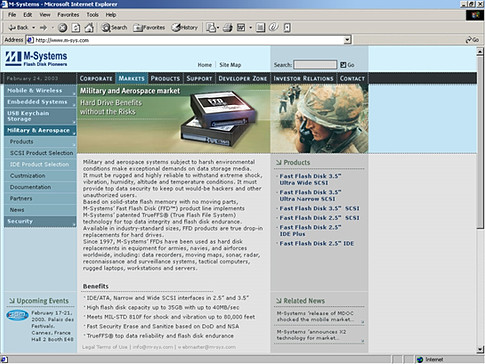Open the Products nav tab
The width and height of the screenshot is (485, 364).
point(165,78)
